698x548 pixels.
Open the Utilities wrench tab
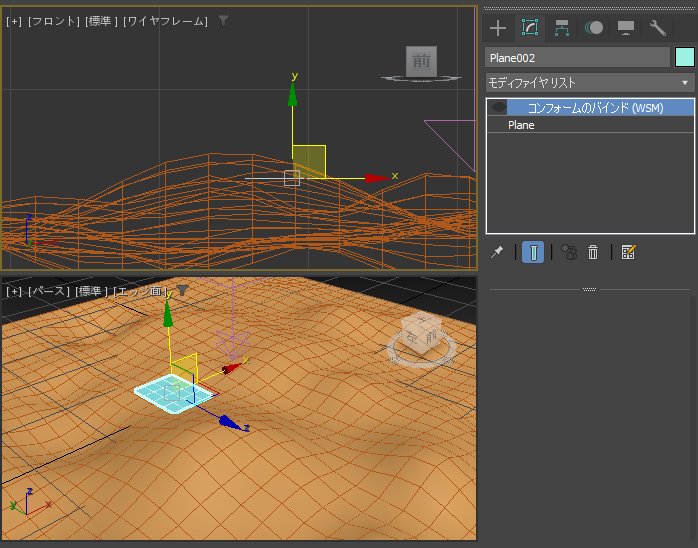point(657,28)
